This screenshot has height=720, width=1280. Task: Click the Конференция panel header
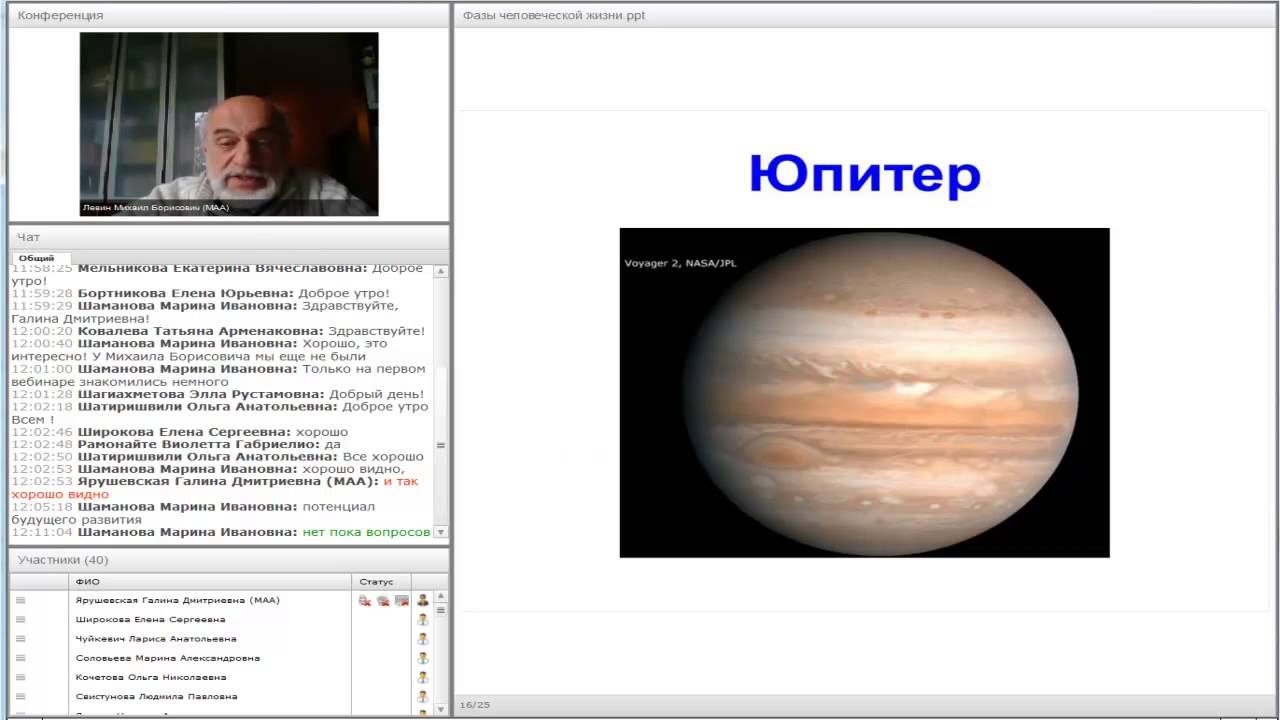[x=228, y=15]
